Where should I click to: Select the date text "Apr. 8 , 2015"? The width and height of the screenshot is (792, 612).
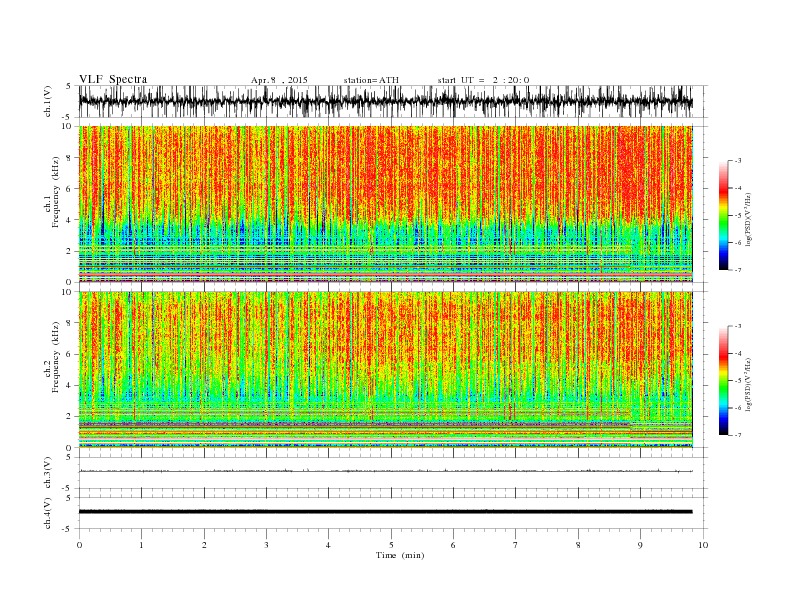[279, 80]
